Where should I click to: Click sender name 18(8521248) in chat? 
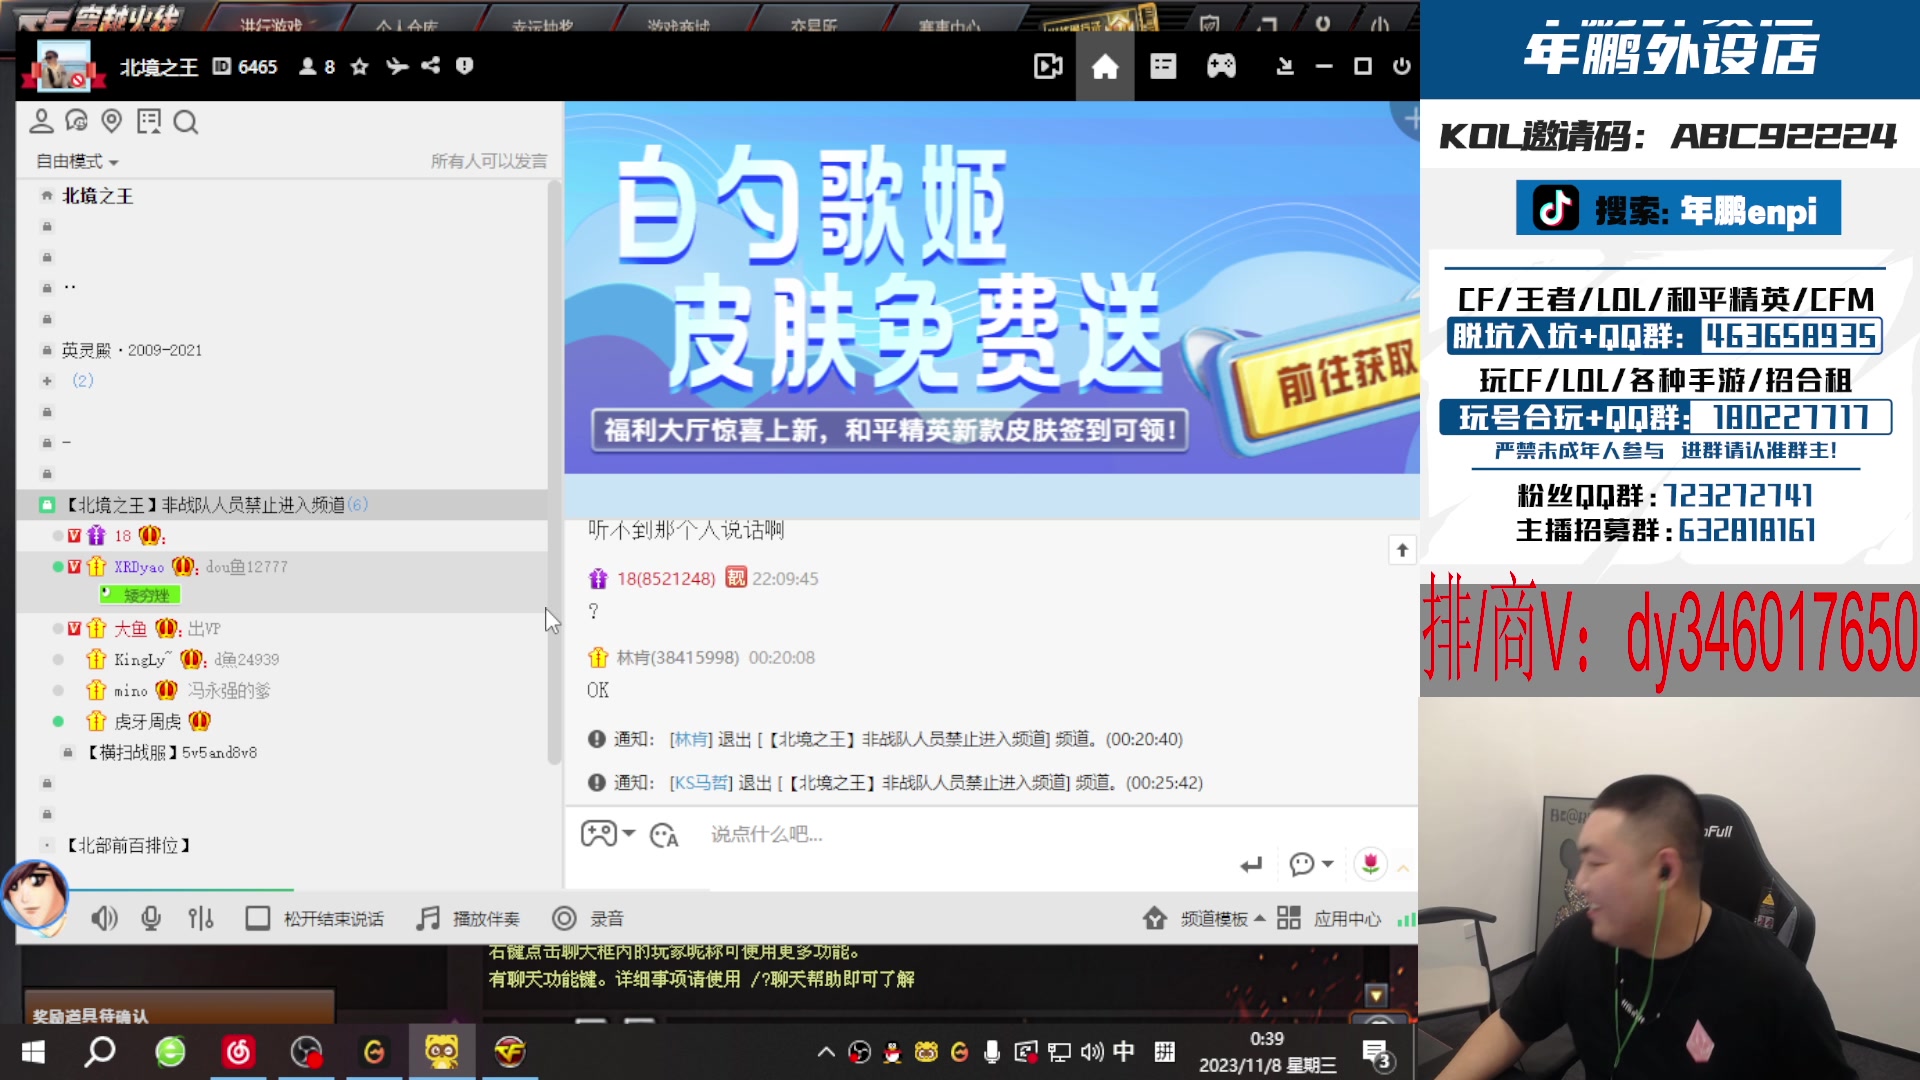[x=666, y=579]
